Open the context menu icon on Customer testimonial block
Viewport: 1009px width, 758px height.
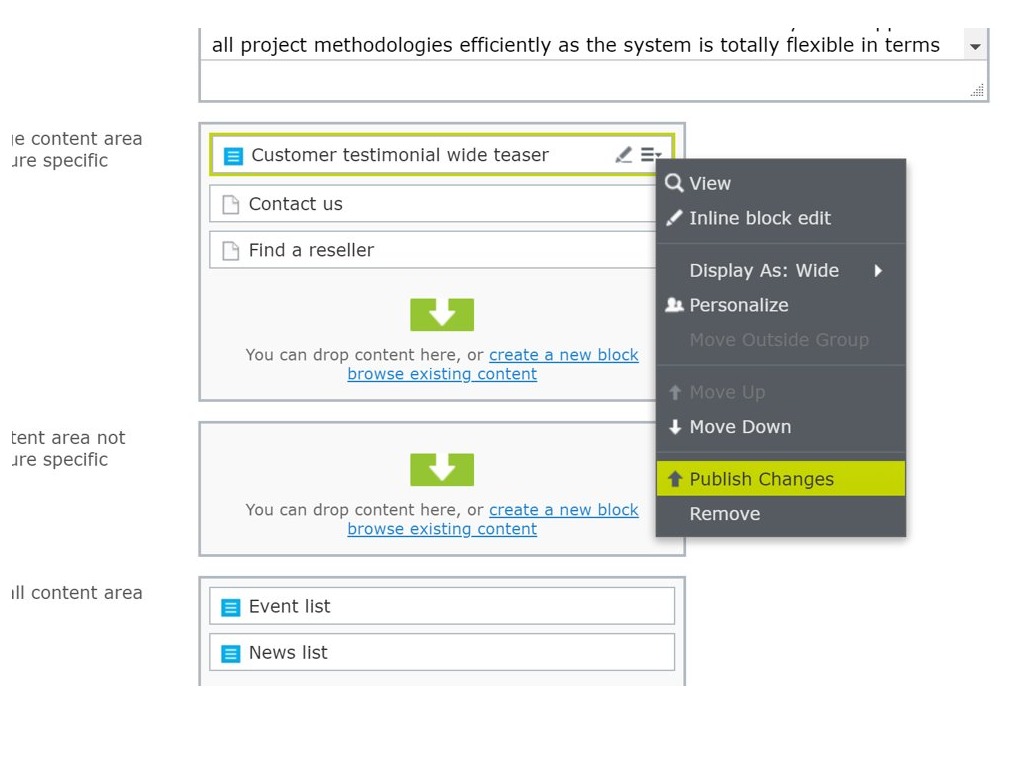pos(651,155)
